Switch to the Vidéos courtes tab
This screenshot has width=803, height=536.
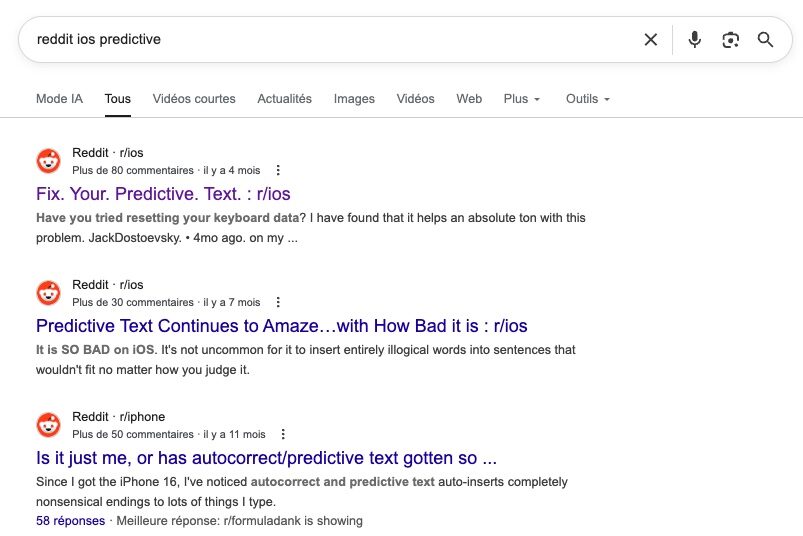[194, 99]
